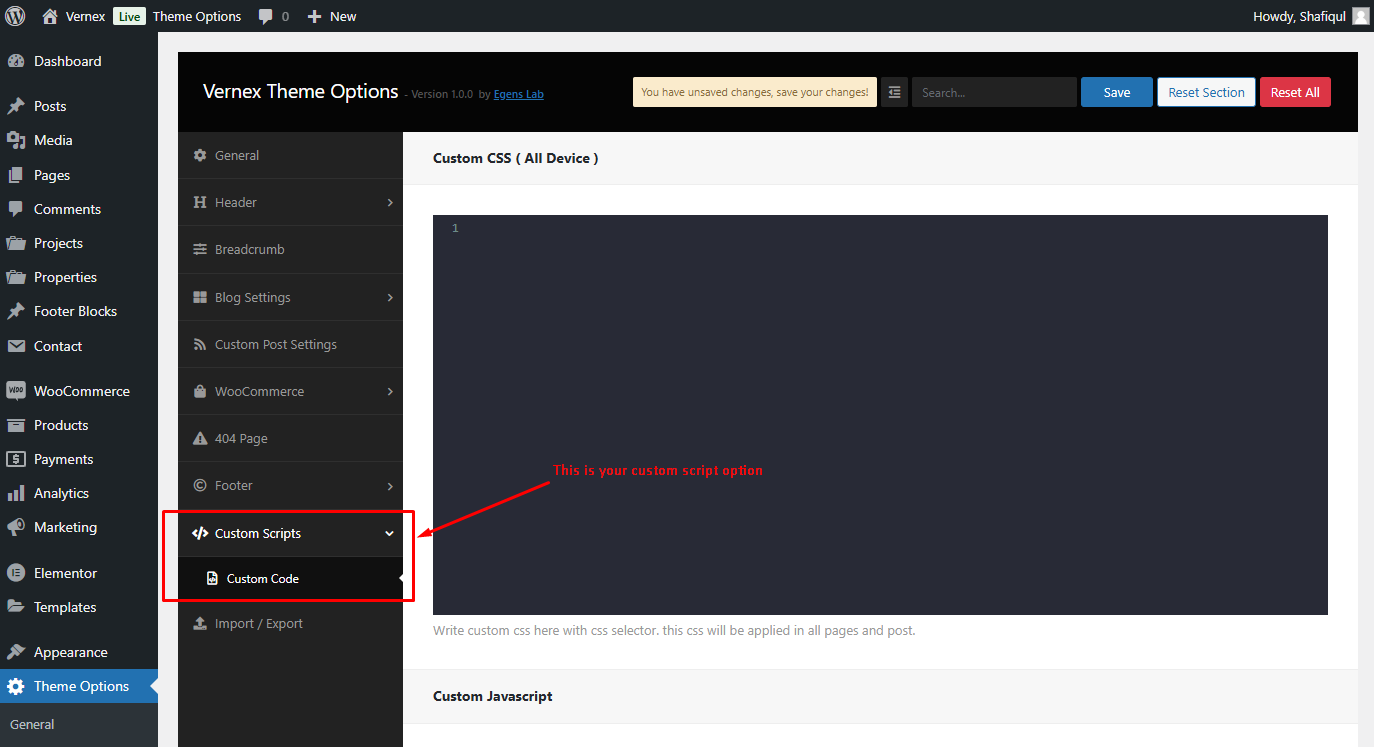
Task: Click the Analytics bar chart icon
Action: coord(16,493)
